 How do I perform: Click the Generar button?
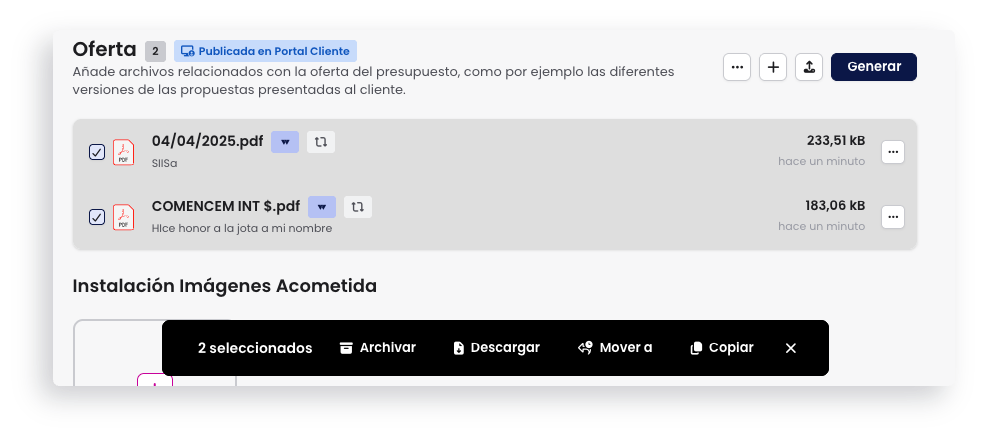(x=874, y=67)
